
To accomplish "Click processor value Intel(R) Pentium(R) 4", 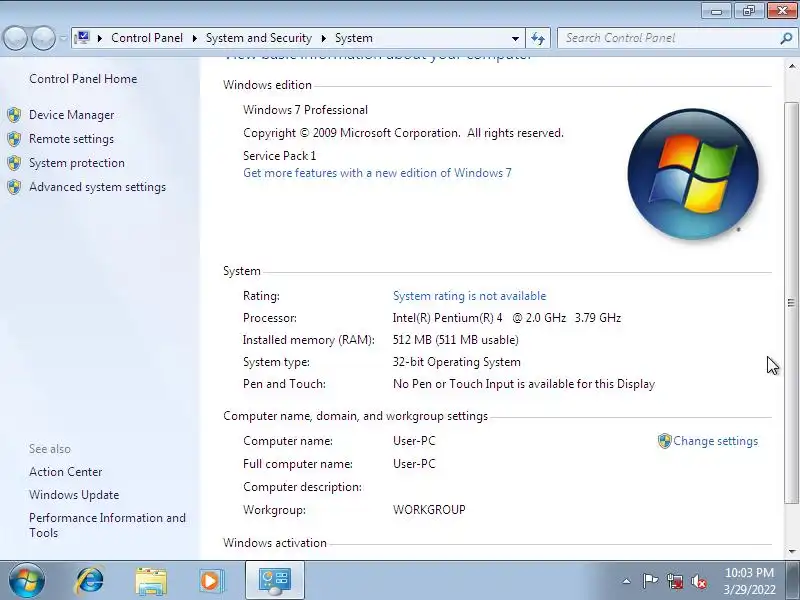I will 507,318.
